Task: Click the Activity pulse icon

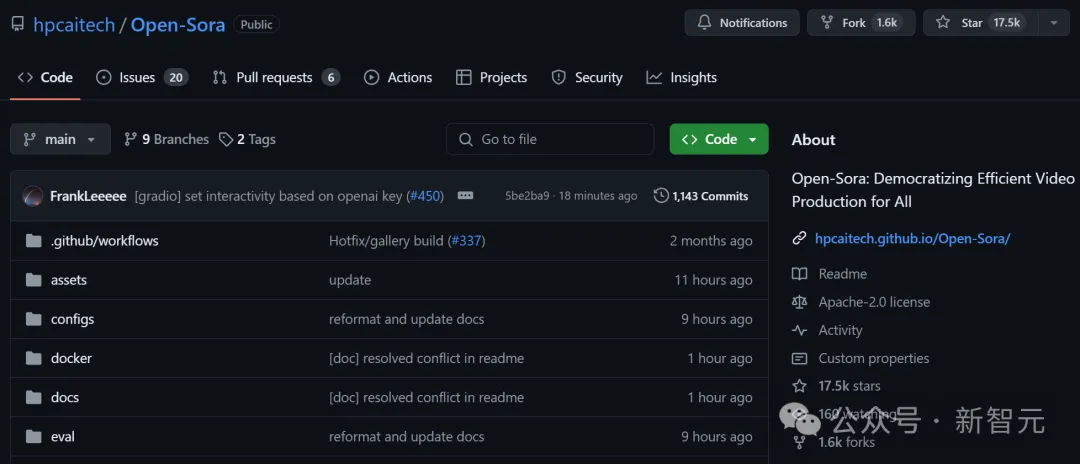Action: click(800, 330)
